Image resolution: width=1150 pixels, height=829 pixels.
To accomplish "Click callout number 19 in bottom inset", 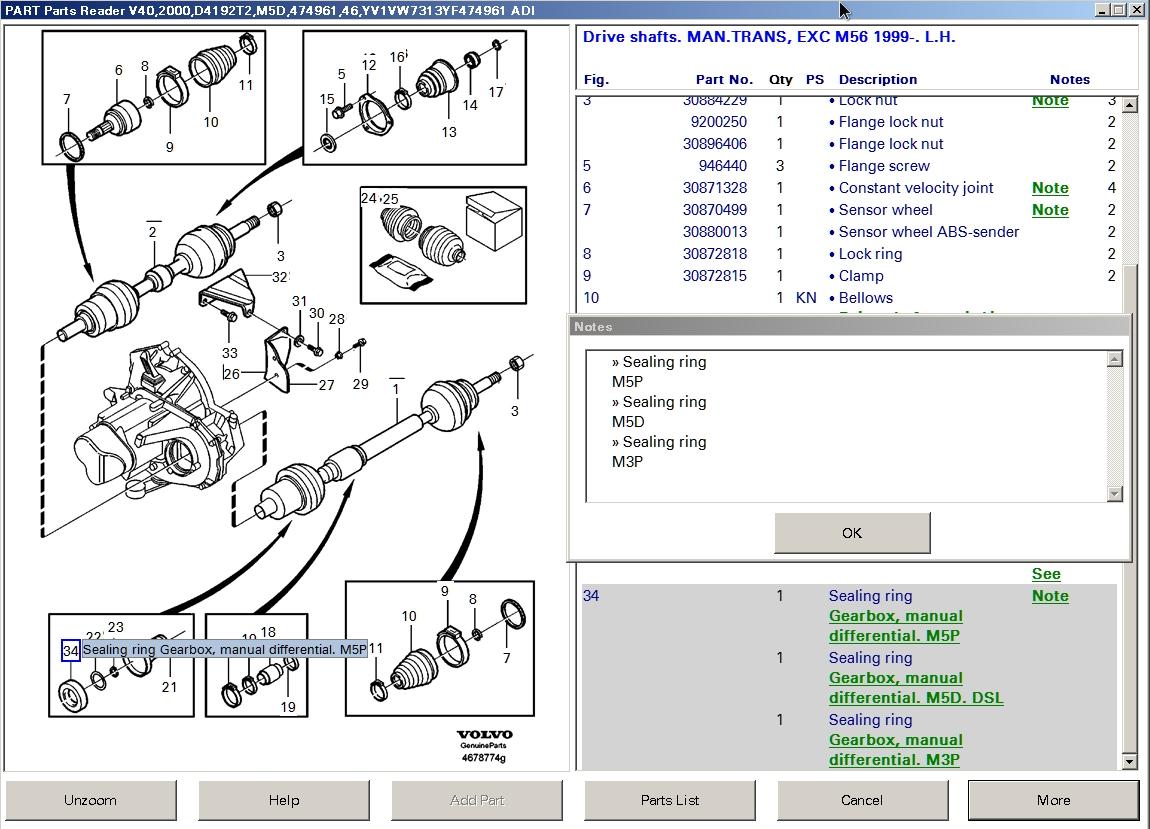I will (x=288, y=707).
